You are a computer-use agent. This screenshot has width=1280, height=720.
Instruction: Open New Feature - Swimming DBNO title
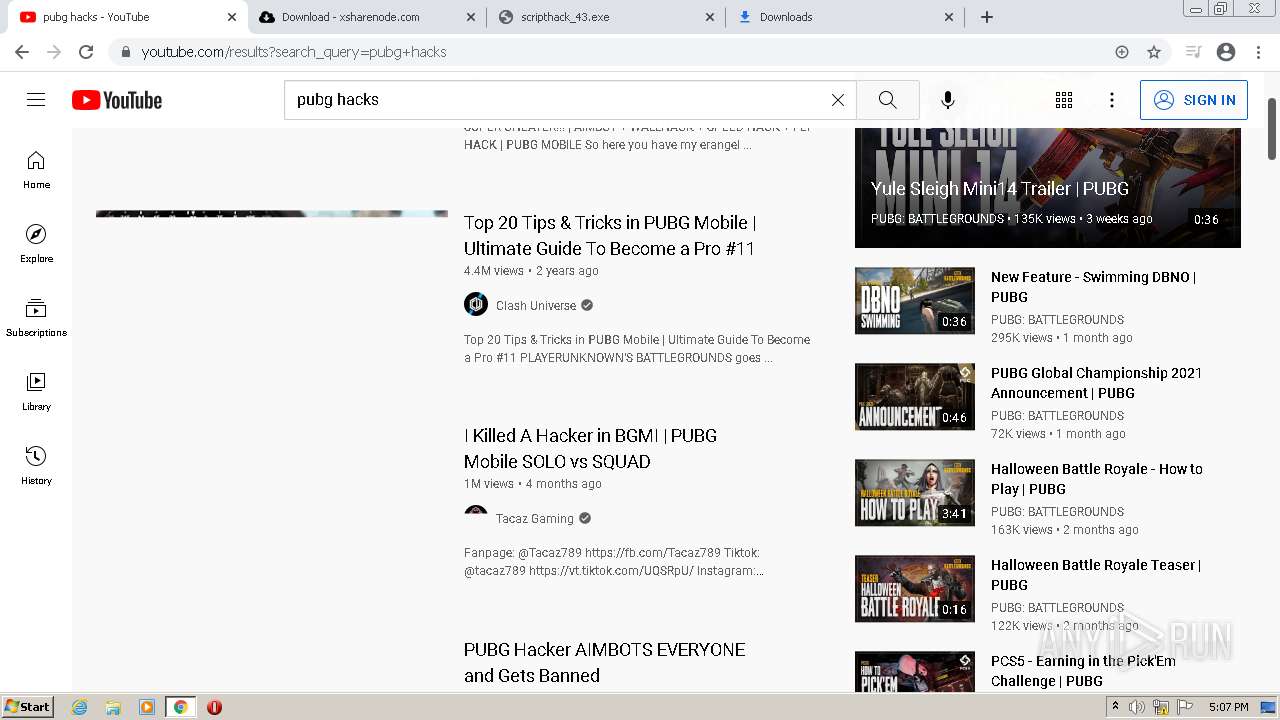(x=1093, y=287)
